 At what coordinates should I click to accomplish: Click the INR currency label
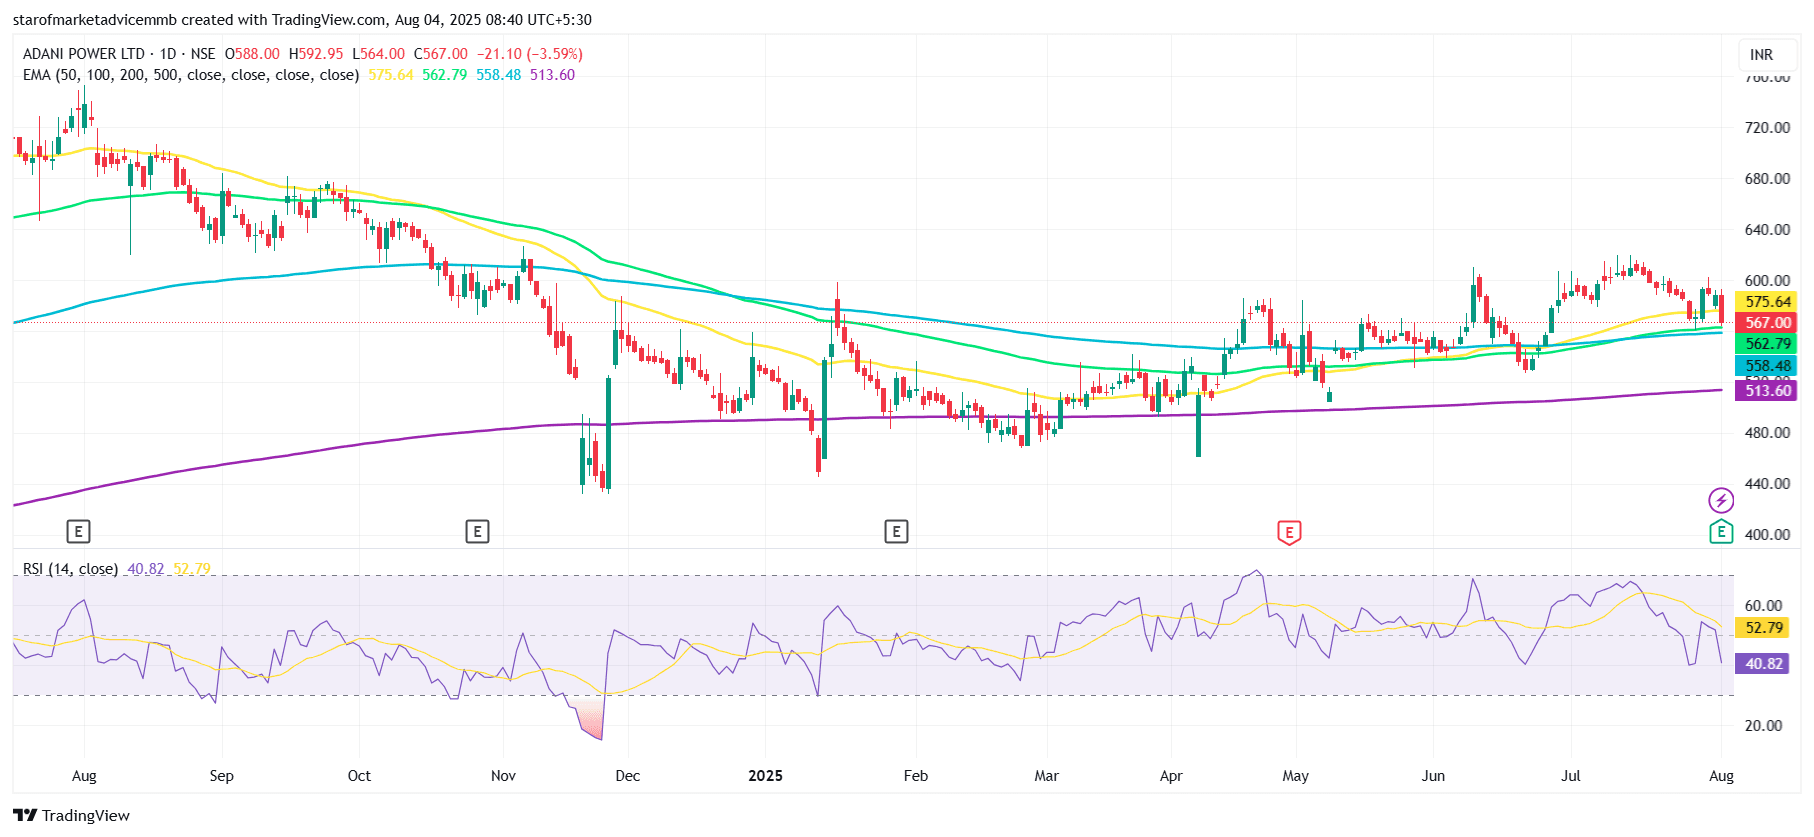coord(1762,55)
